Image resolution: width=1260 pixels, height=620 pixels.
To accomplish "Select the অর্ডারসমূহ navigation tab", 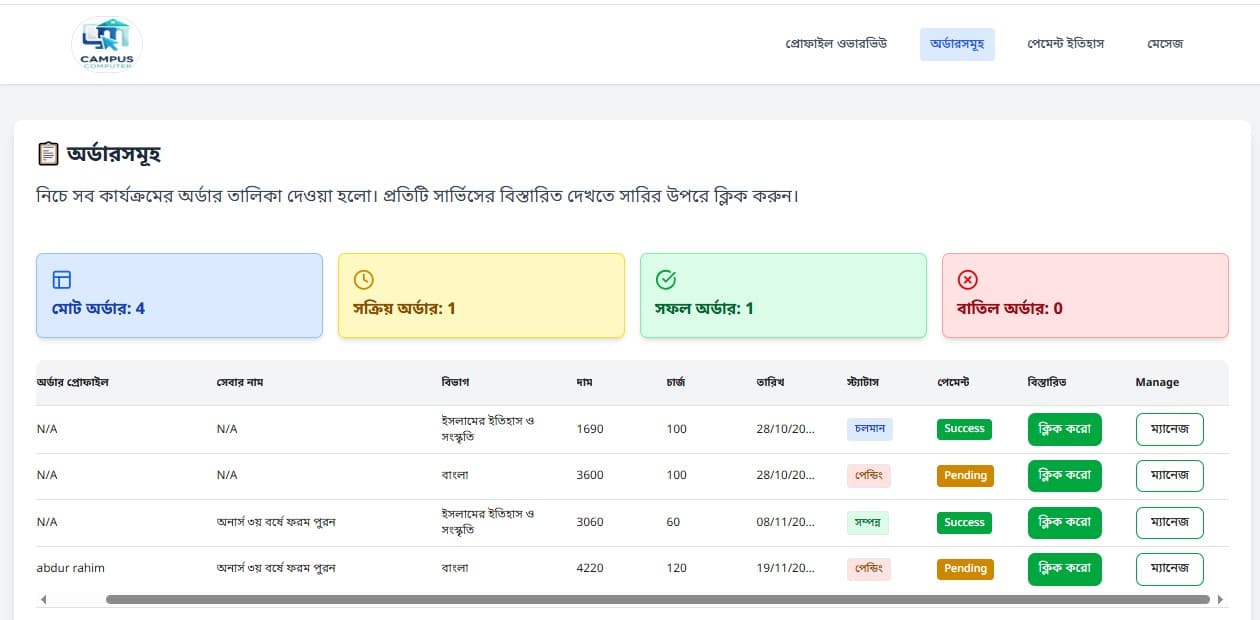I will point(957,44).
